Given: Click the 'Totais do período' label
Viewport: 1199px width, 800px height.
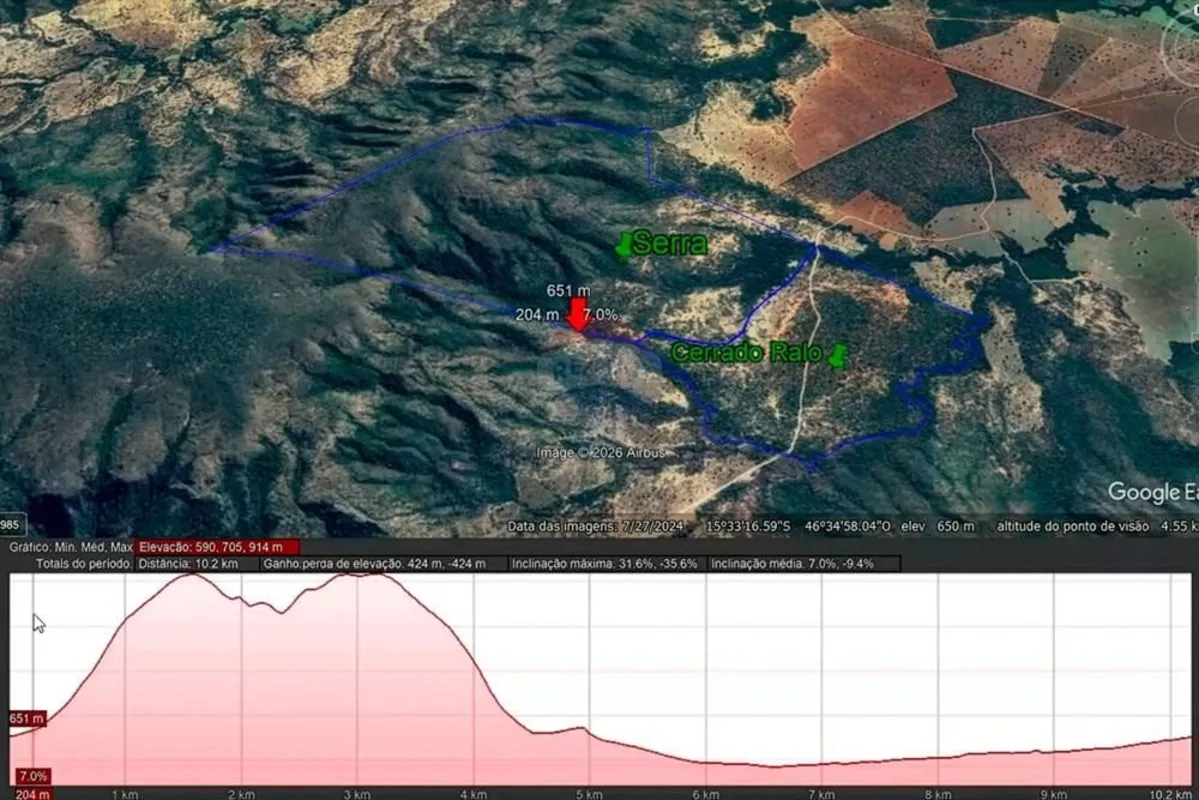Looking at the screenshot, I should click(x=84, y=564).
